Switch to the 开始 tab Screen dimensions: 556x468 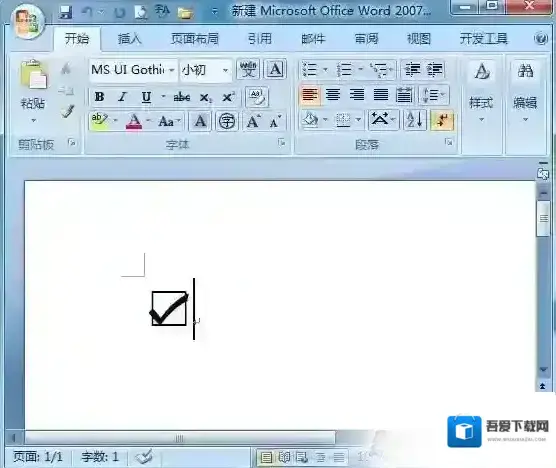tap(77, 38)
